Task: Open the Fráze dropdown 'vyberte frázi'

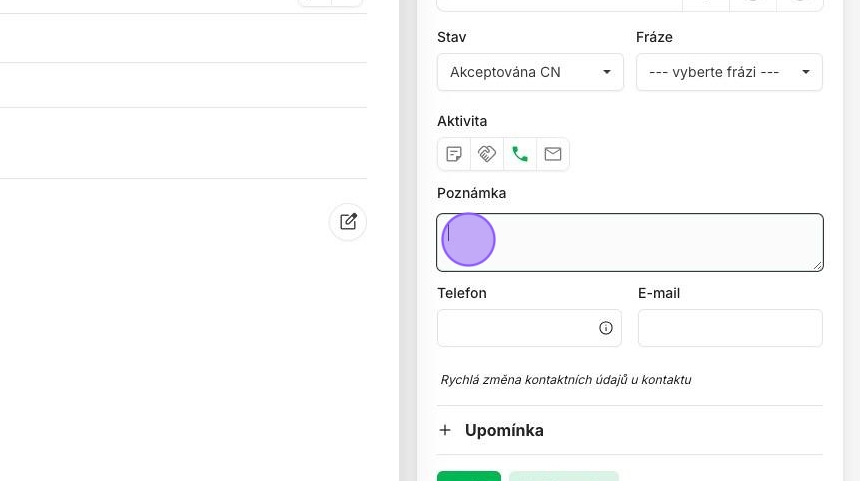Action: 729,72
